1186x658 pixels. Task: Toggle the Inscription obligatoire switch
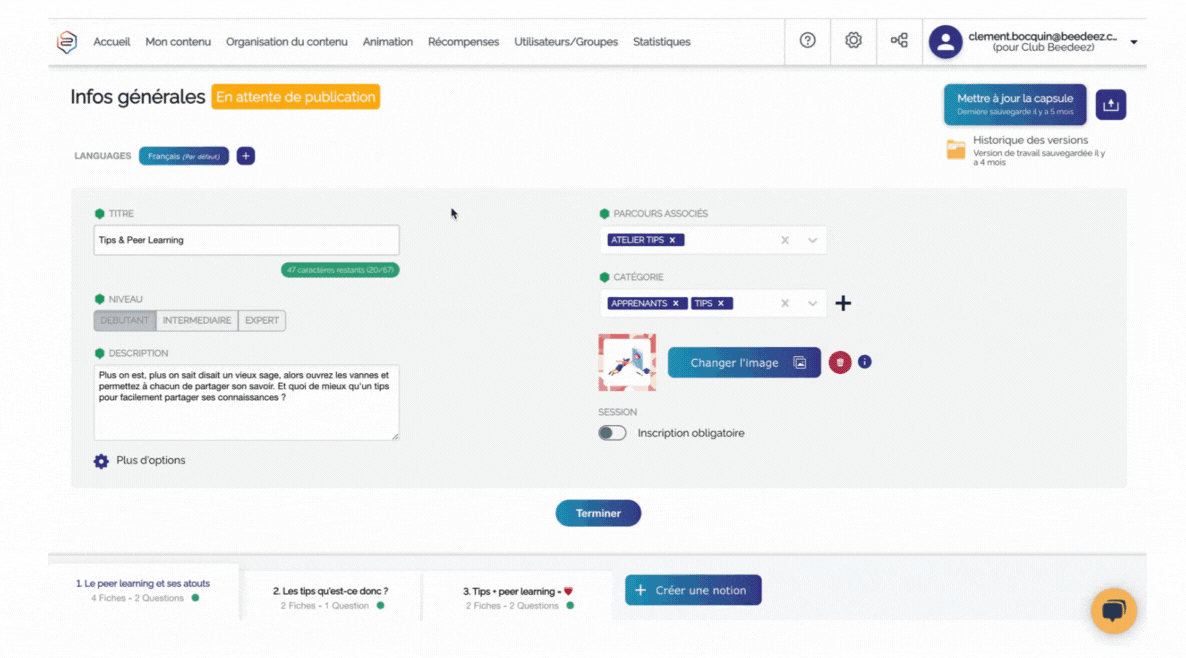(x=612, y=433)
